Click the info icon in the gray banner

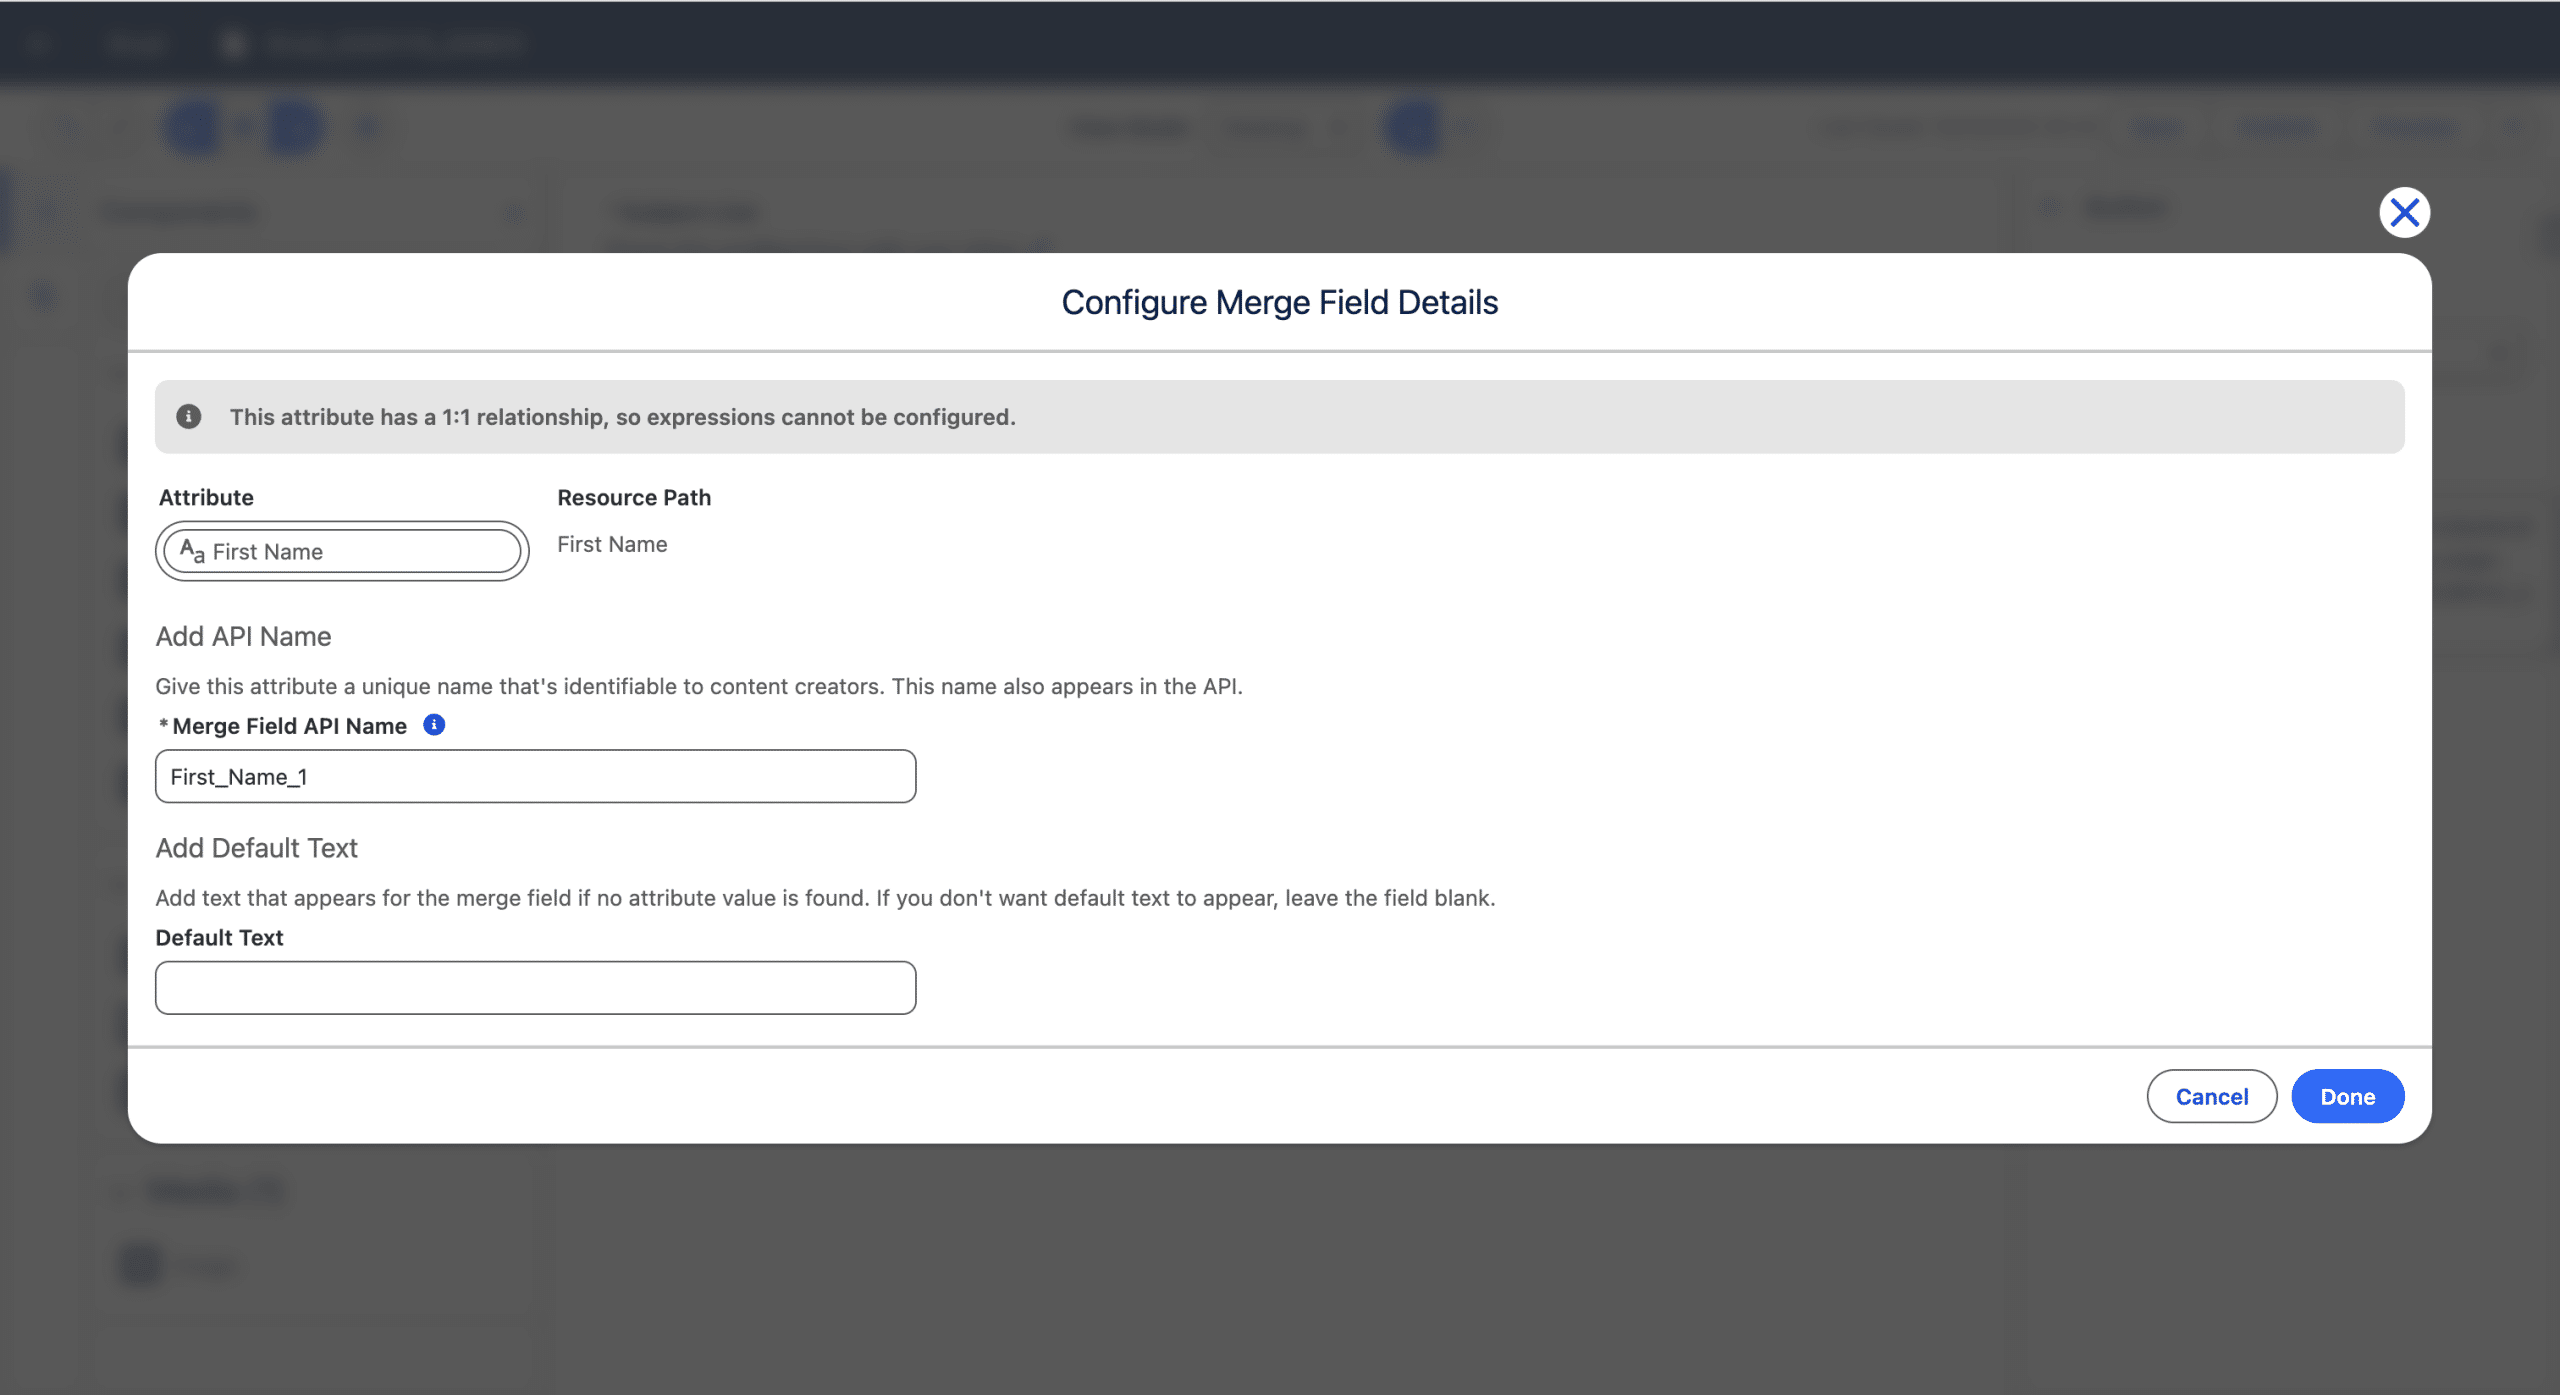pos(189,417)
